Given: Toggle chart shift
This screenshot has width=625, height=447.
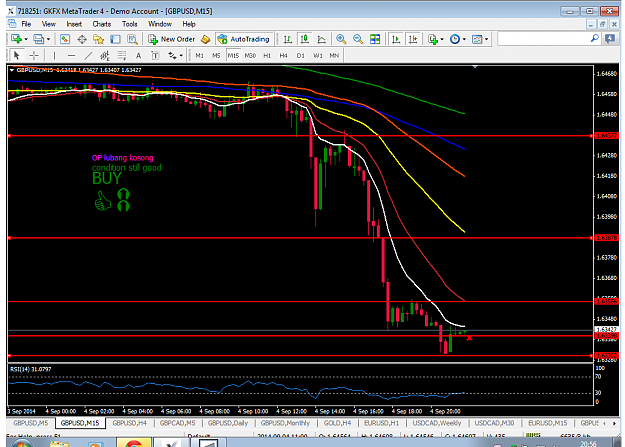Looking at the screenshot, I should click(413, 39).
